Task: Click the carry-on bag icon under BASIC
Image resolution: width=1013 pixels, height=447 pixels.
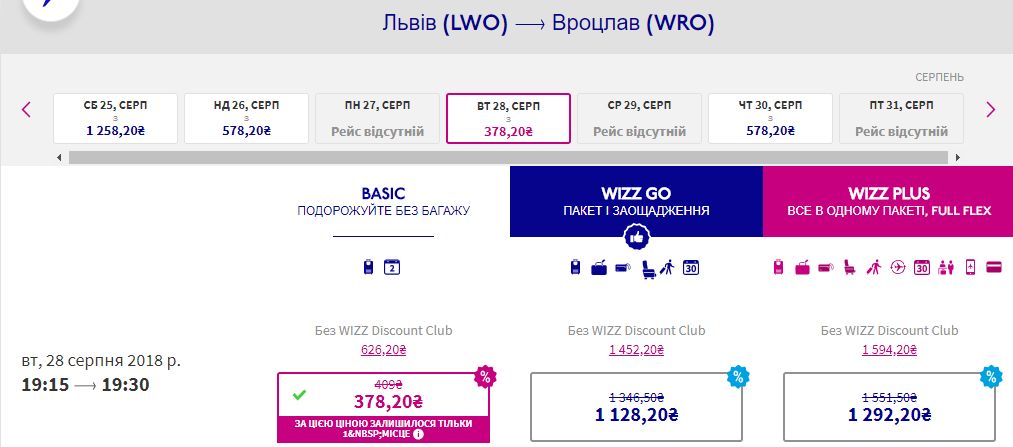Action: click(368, 267)
